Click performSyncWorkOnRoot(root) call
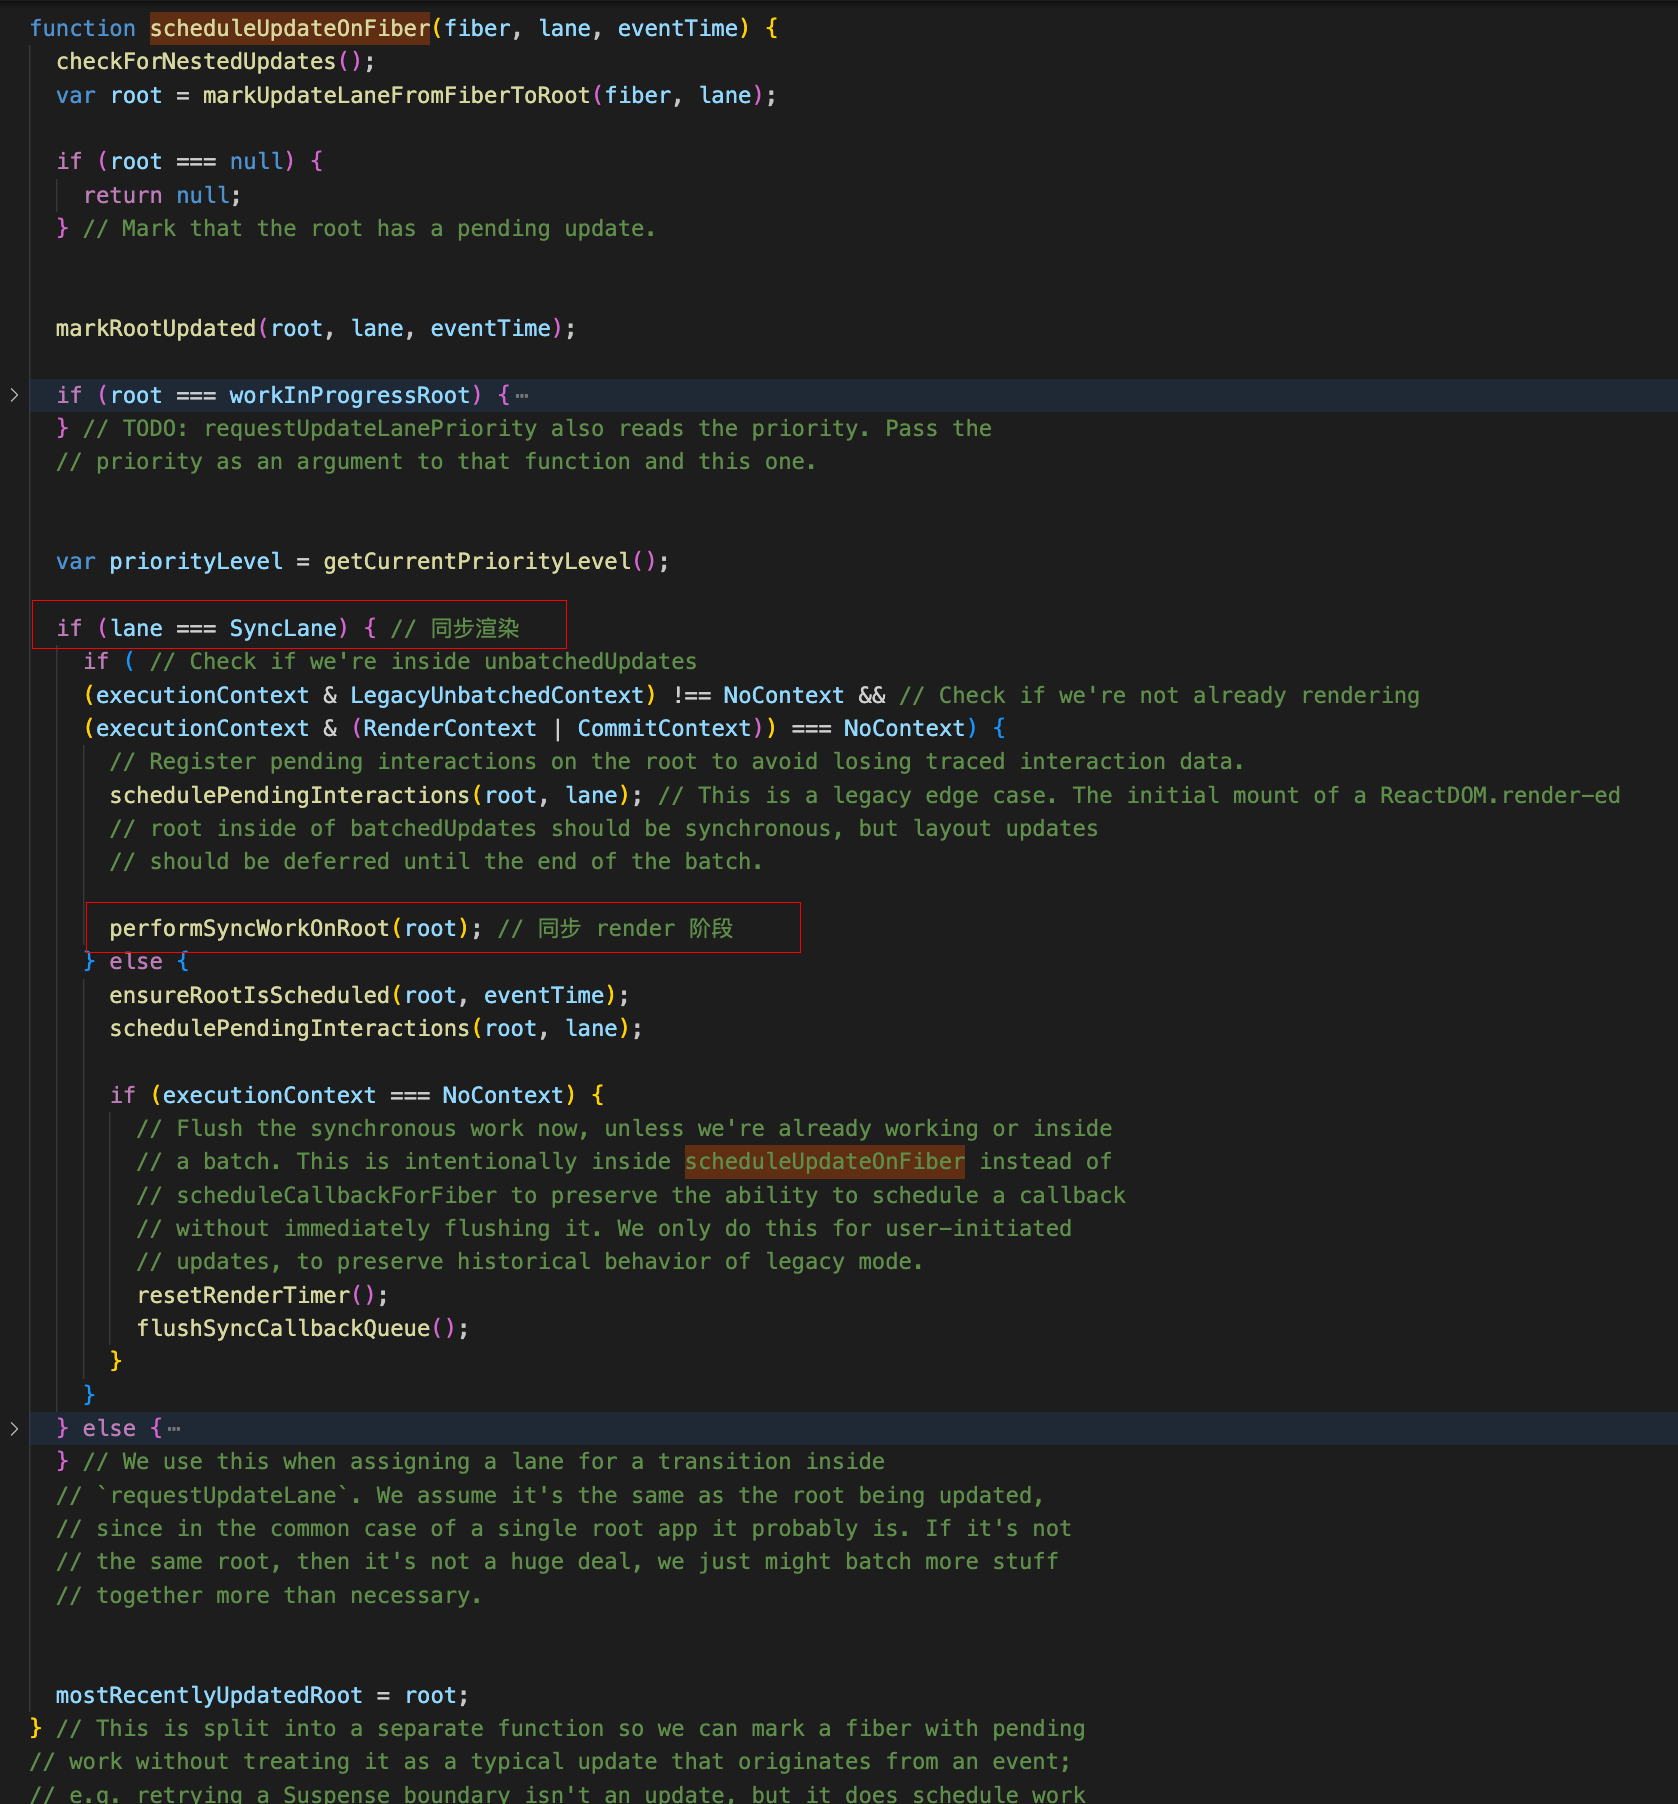Viewport: 1678px width, 1804px height. click(296, 928)
